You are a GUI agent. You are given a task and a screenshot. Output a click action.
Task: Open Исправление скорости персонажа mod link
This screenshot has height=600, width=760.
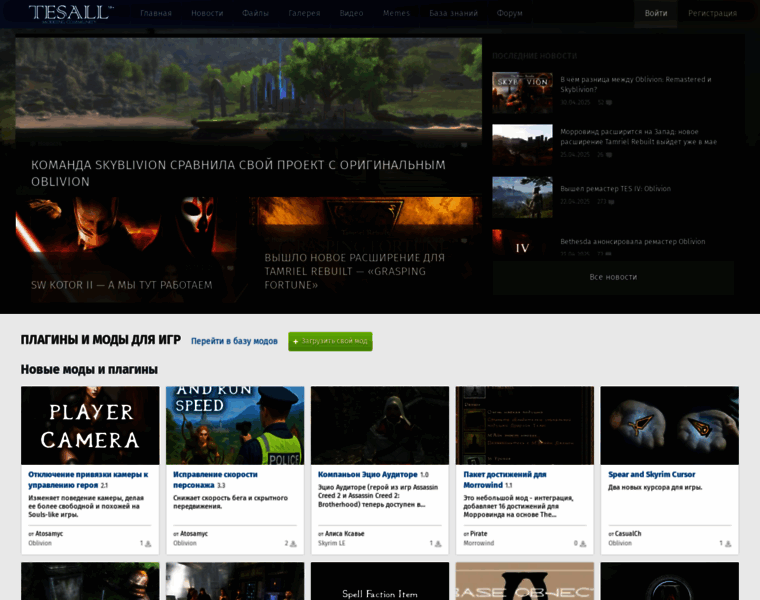[215, 479]
